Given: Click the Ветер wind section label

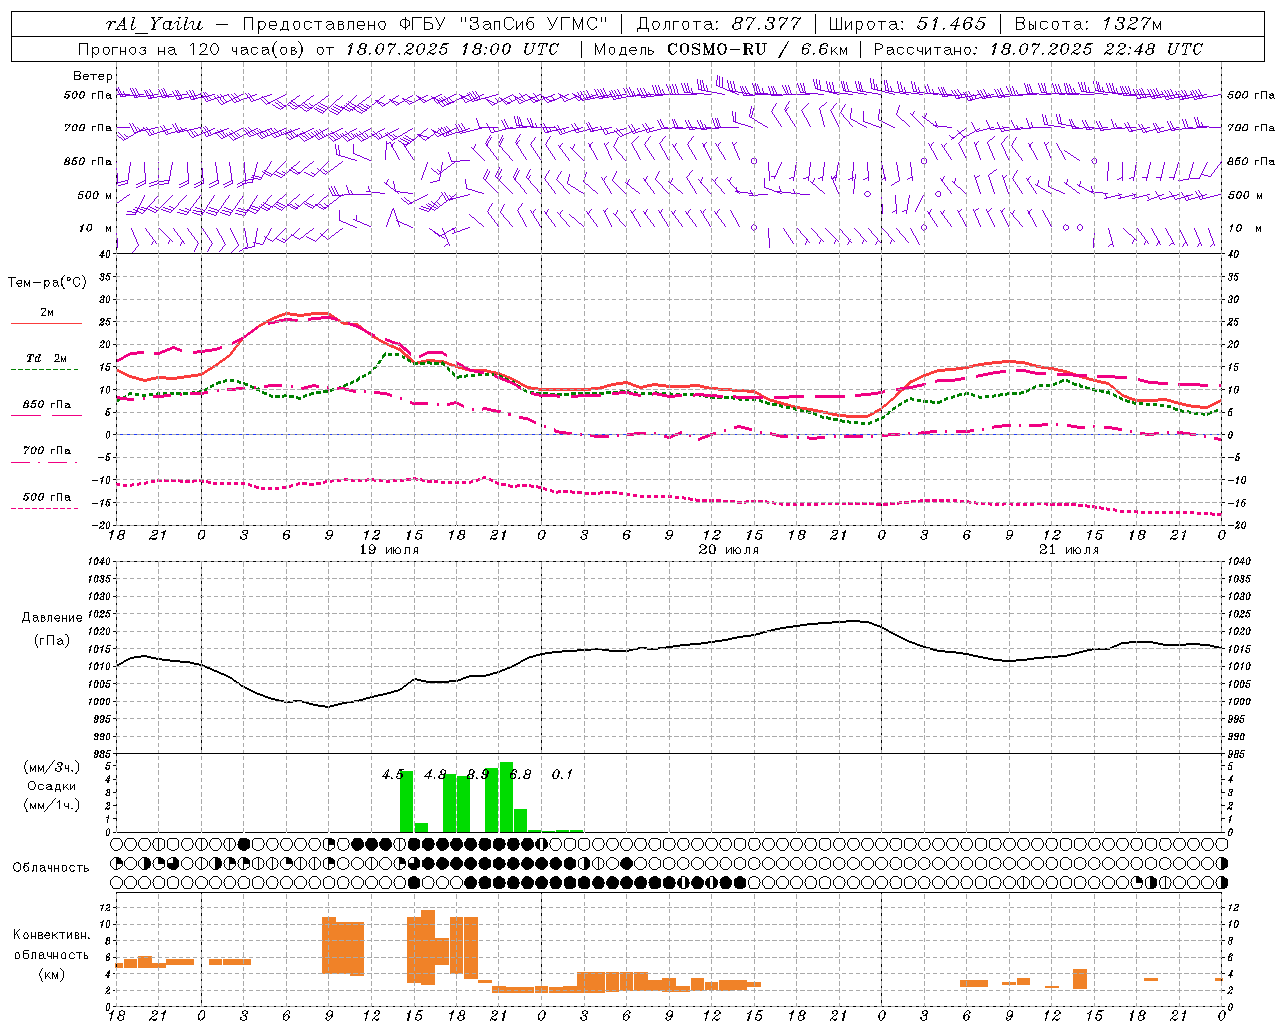Looking at the screenshot, I should [x=93, y=76].
